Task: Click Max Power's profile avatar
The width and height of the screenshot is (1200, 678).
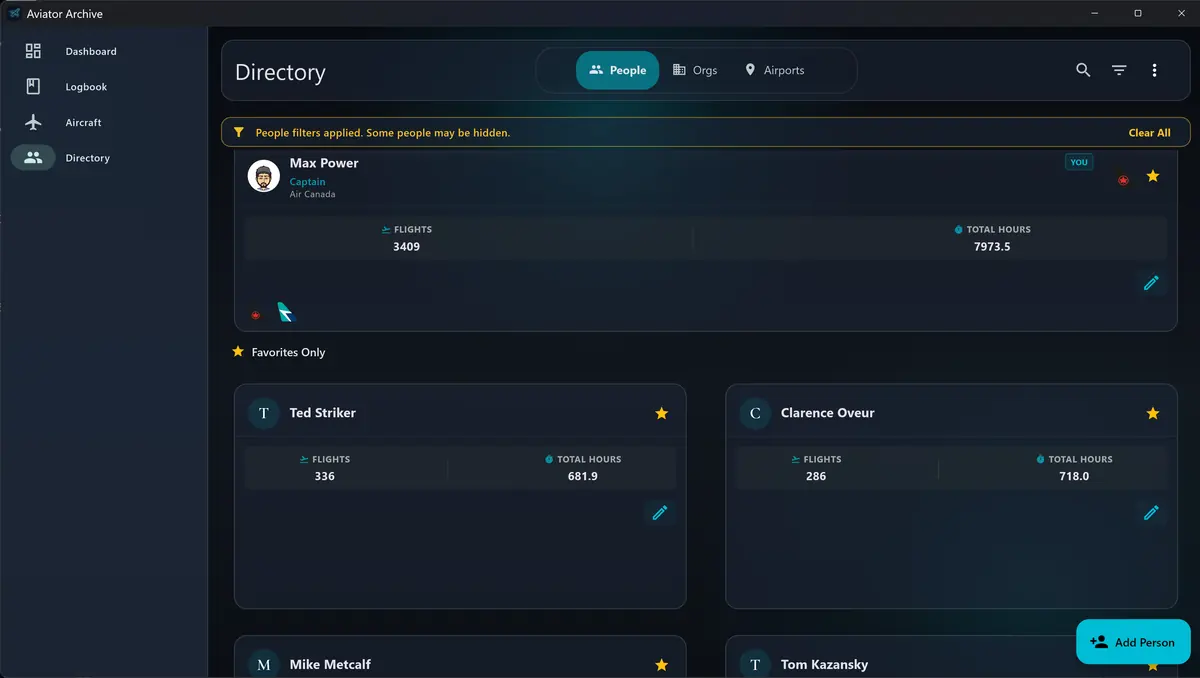Action: point(264,176)
